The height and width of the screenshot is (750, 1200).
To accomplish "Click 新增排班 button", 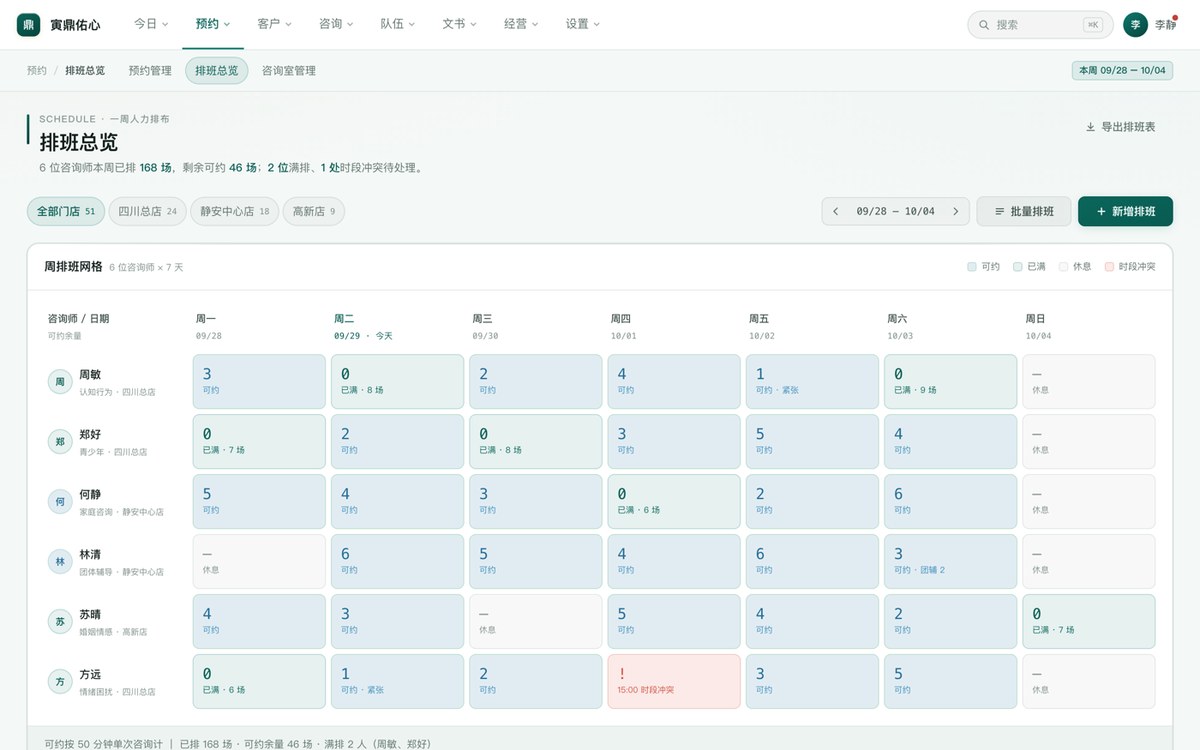I will pos(1125,211).
